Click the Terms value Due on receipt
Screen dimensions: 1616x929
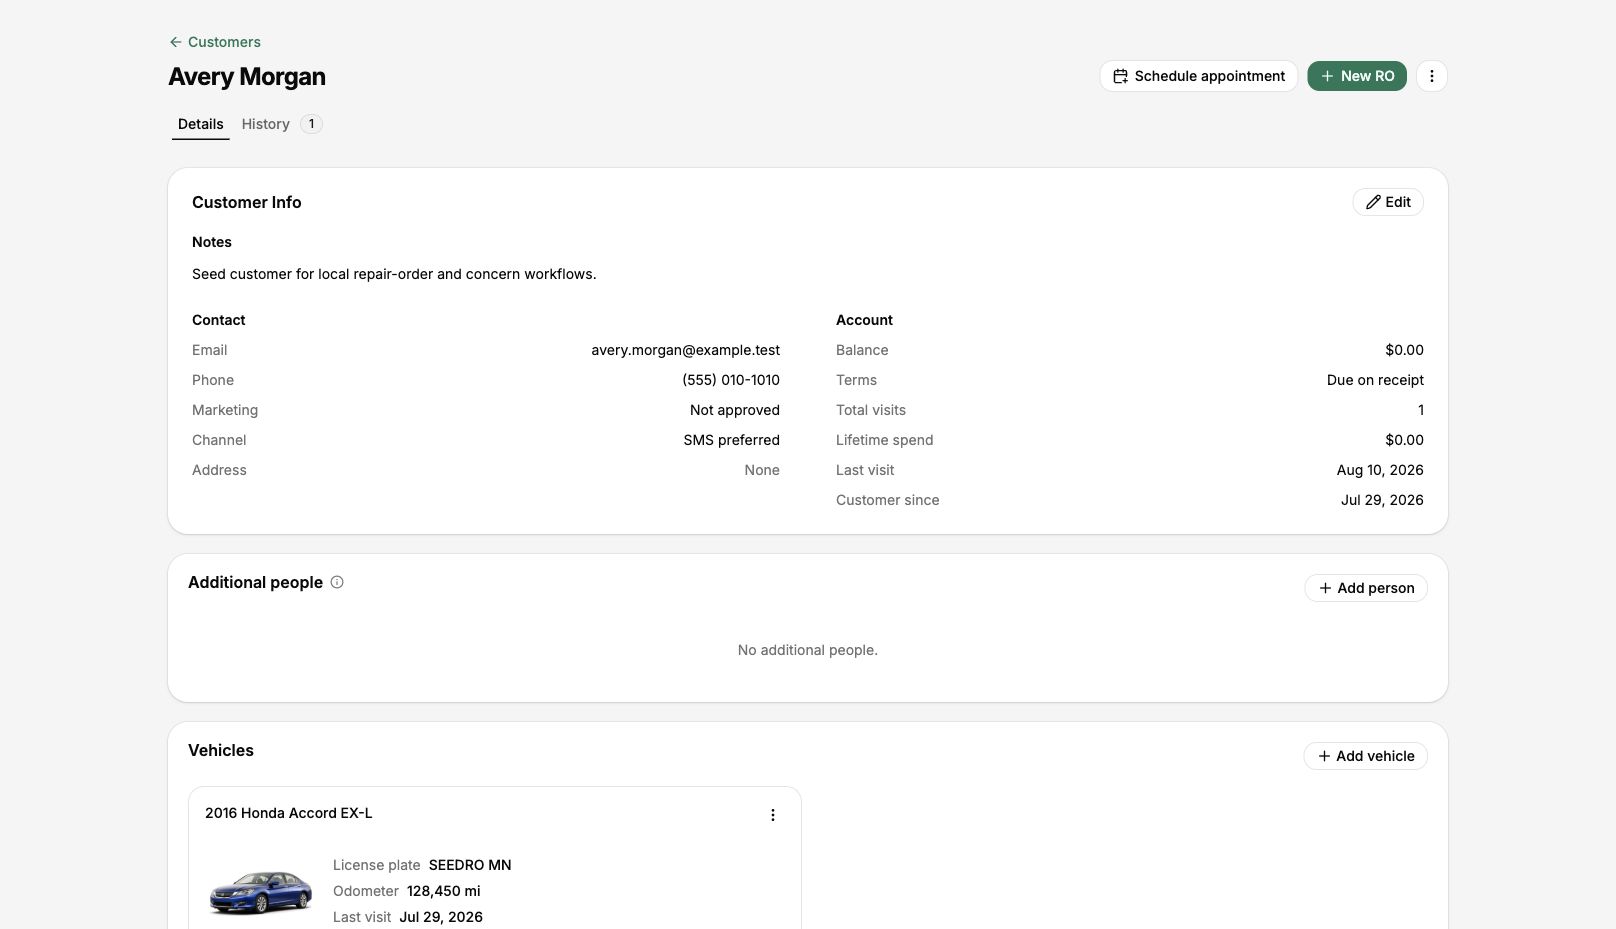1375,380
